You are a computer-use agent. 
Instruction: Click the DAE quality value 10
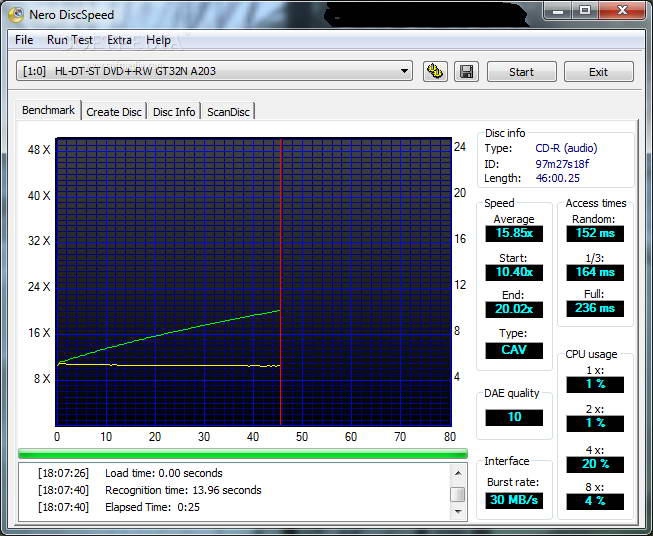pyautogui.click(x=514, y=417)
